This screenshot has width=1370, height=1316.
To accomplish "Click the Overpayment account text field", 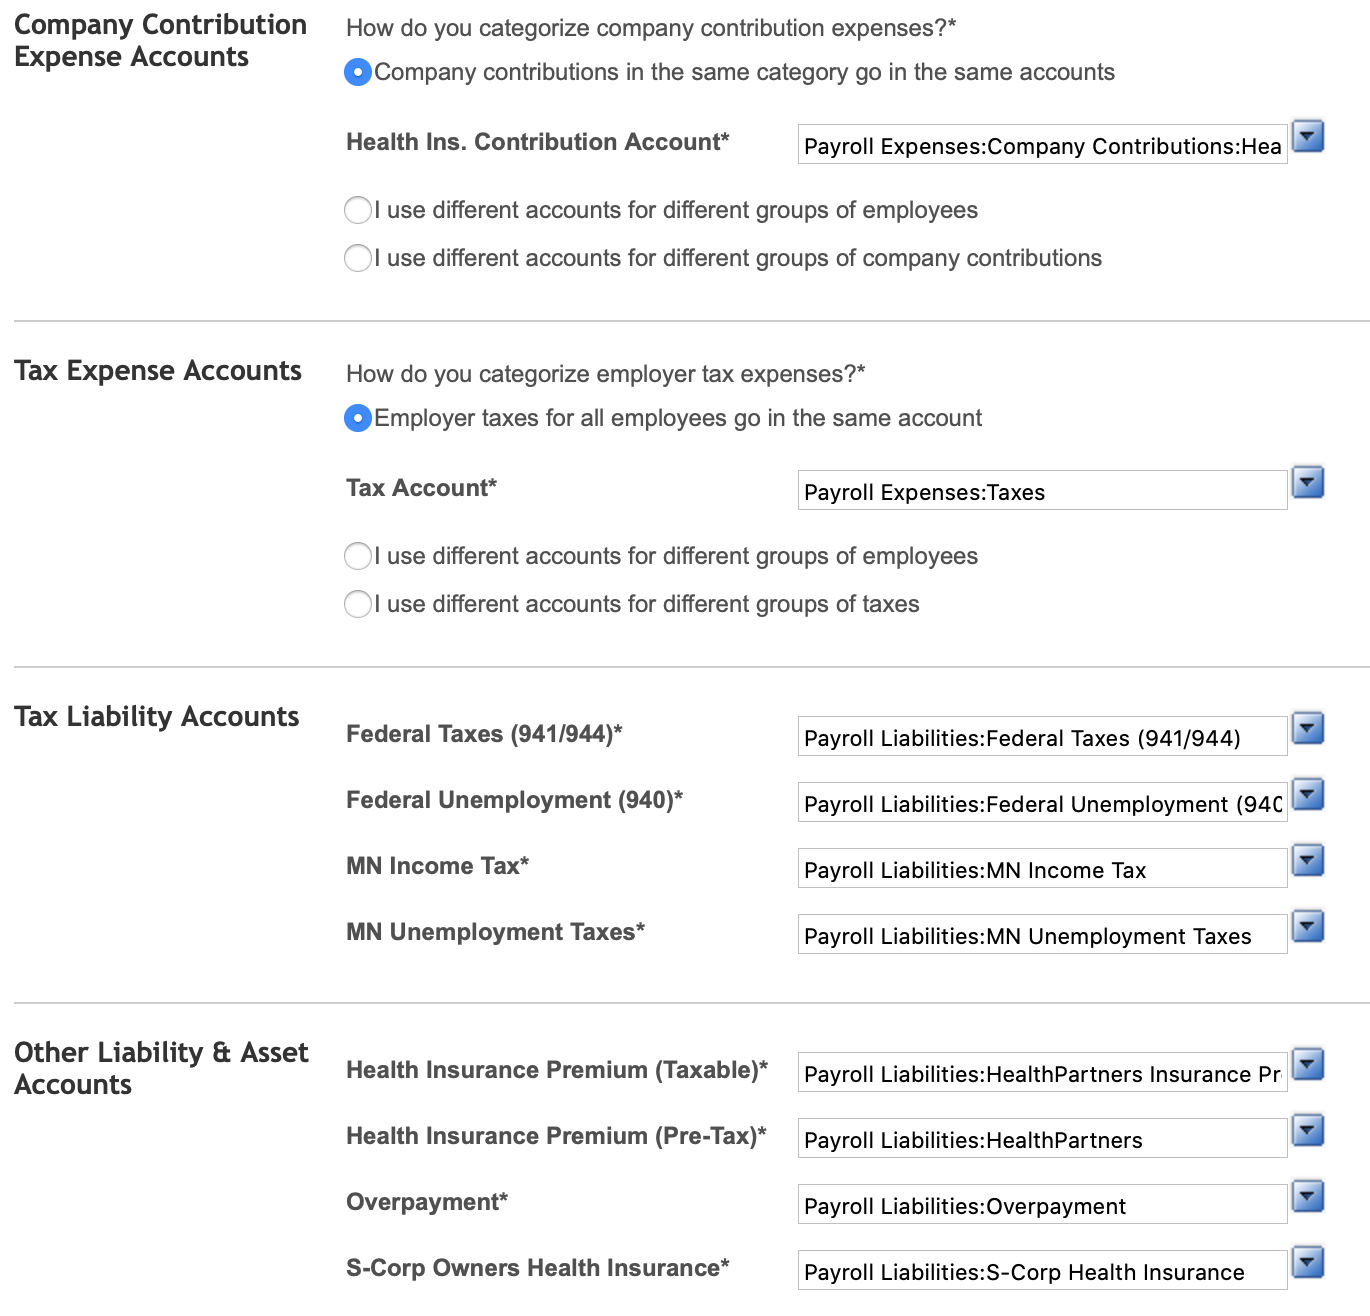I will coord(1040,1204).
